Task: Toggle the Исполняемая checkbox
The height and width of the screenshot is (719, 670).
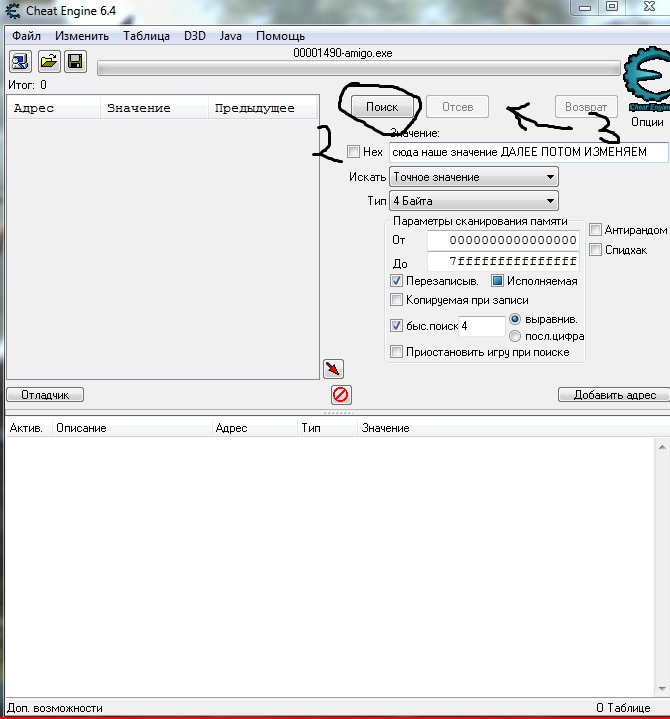Action: point(497,281)
